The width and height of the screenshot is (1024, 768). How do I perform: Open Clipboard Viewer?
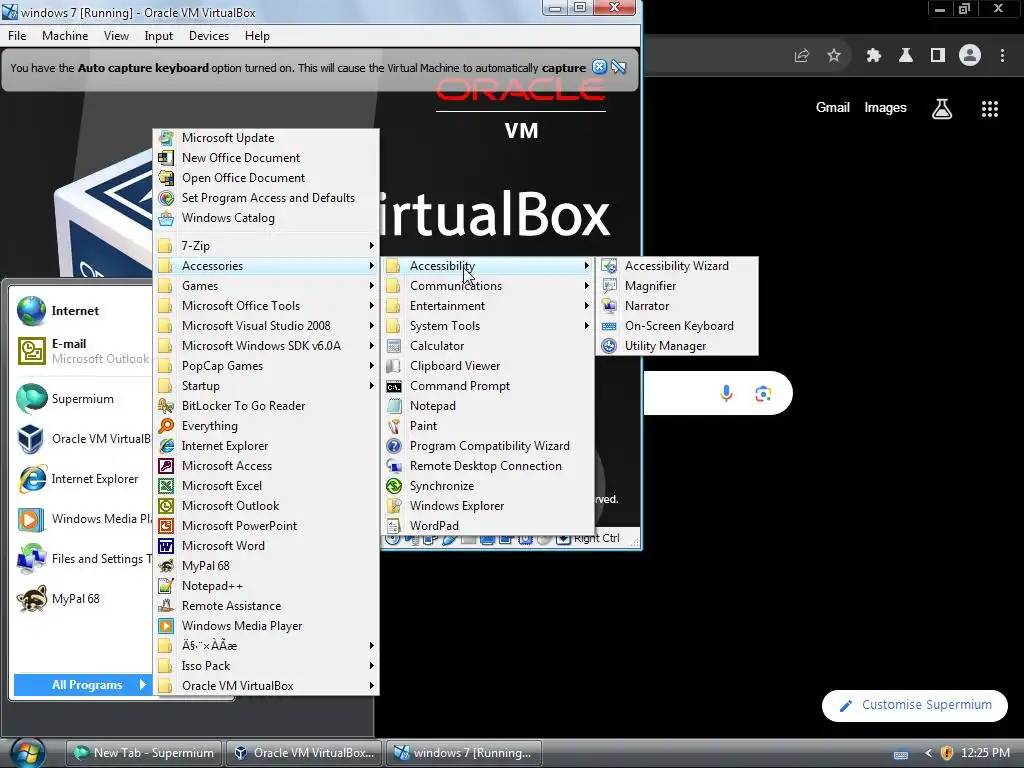click(488, 366)
